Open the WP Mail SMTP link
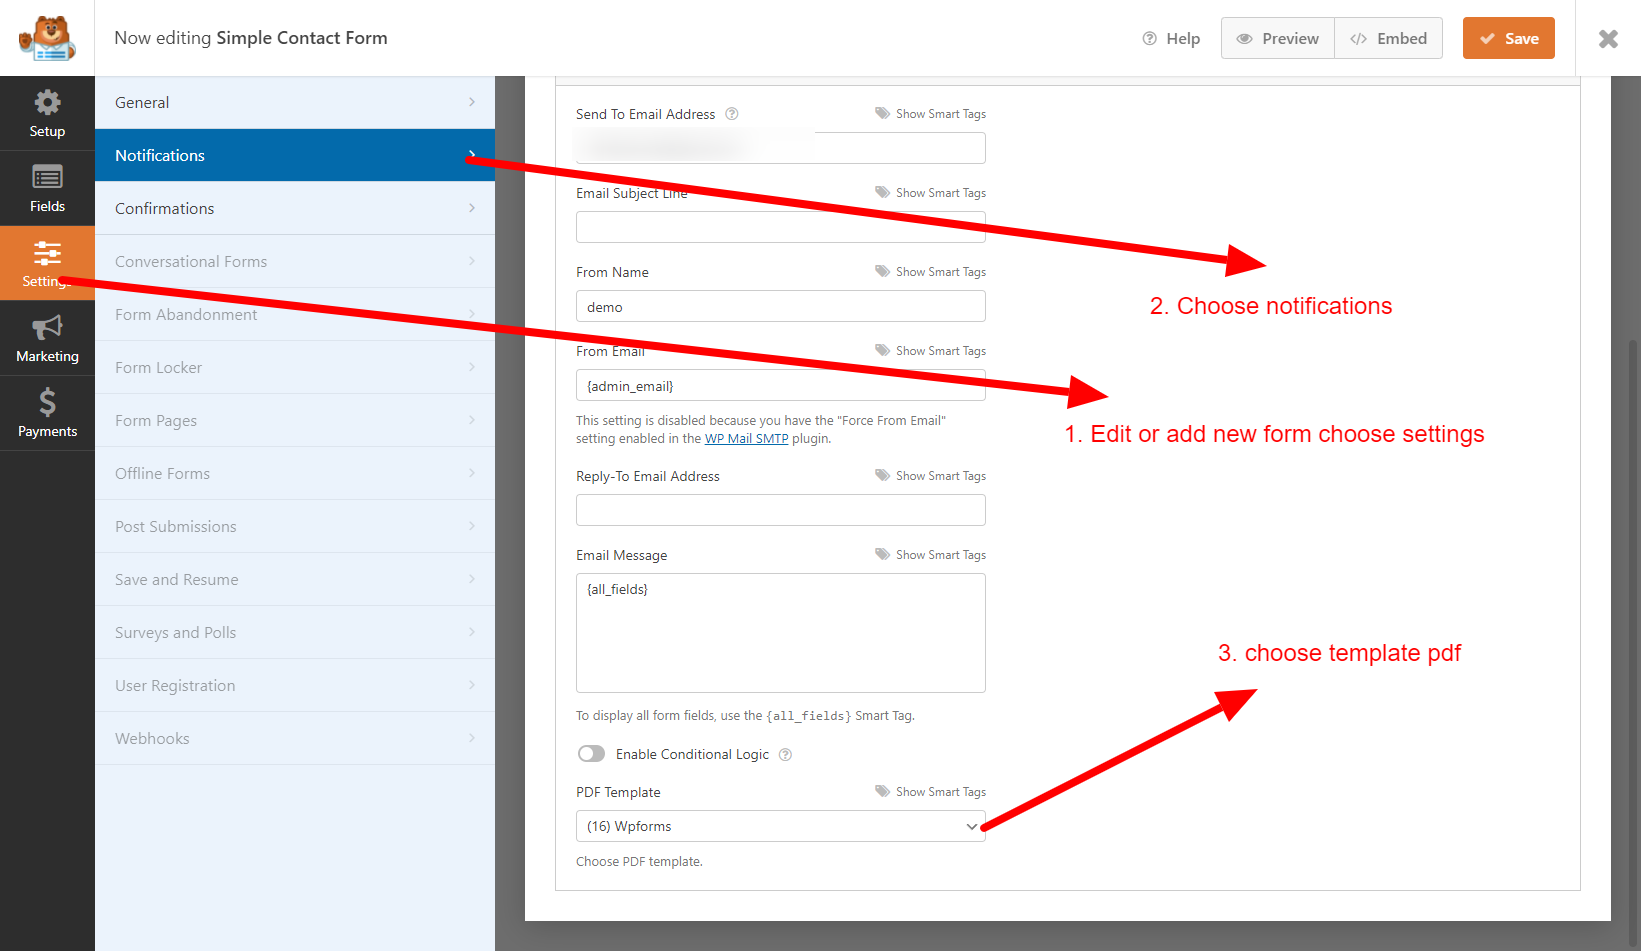1641x951 pixels. coord(746,438)
